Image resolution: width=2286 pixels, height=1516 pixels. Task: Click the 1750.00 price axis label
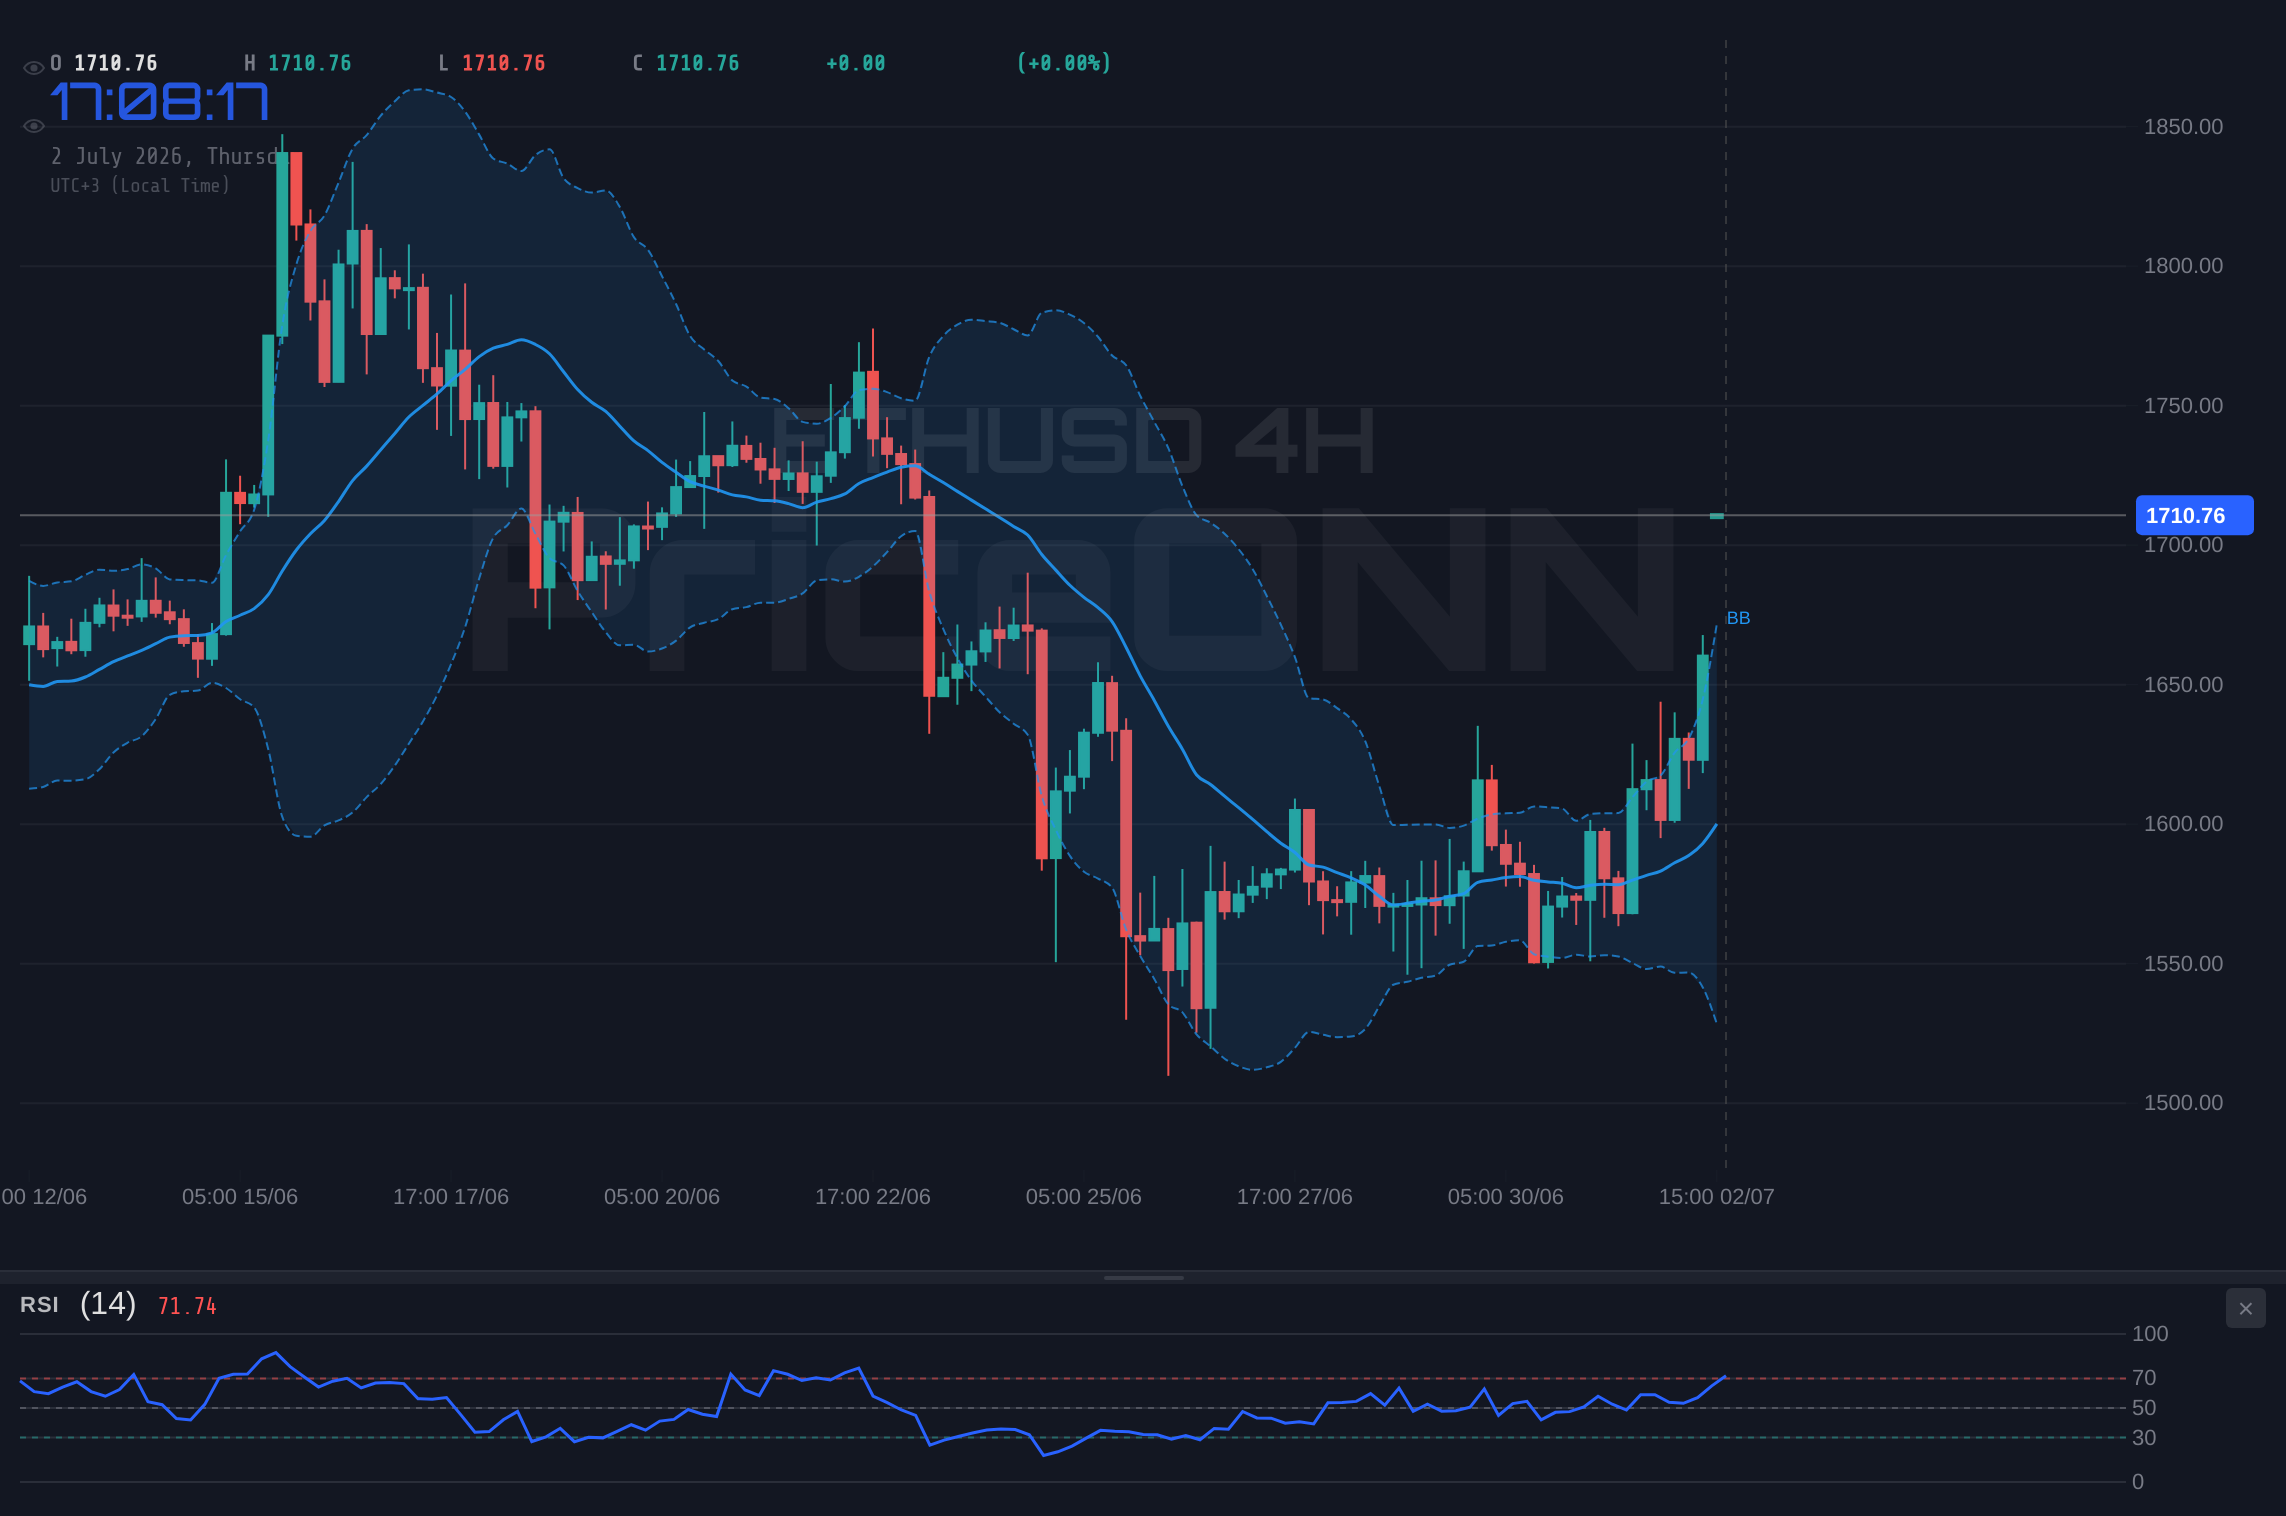(2183, 406)
